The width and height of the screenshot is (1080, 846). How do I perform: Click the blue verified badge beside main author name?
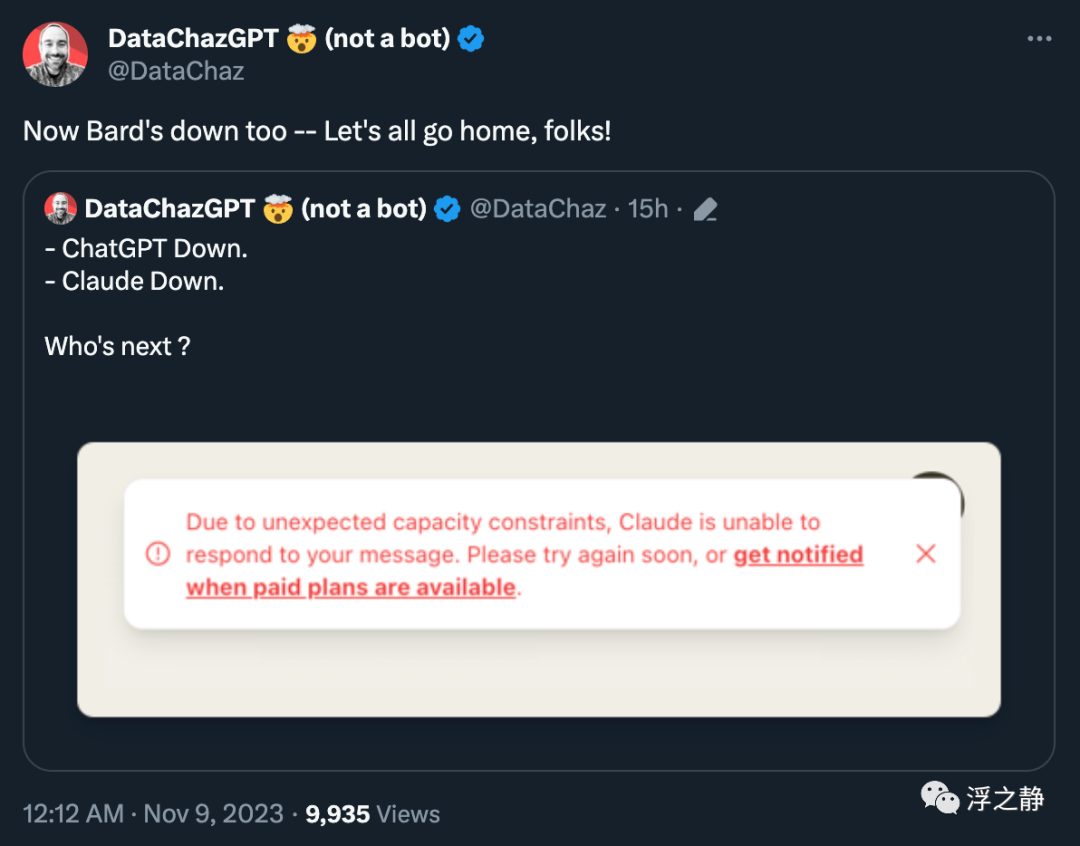click(471, 39)
